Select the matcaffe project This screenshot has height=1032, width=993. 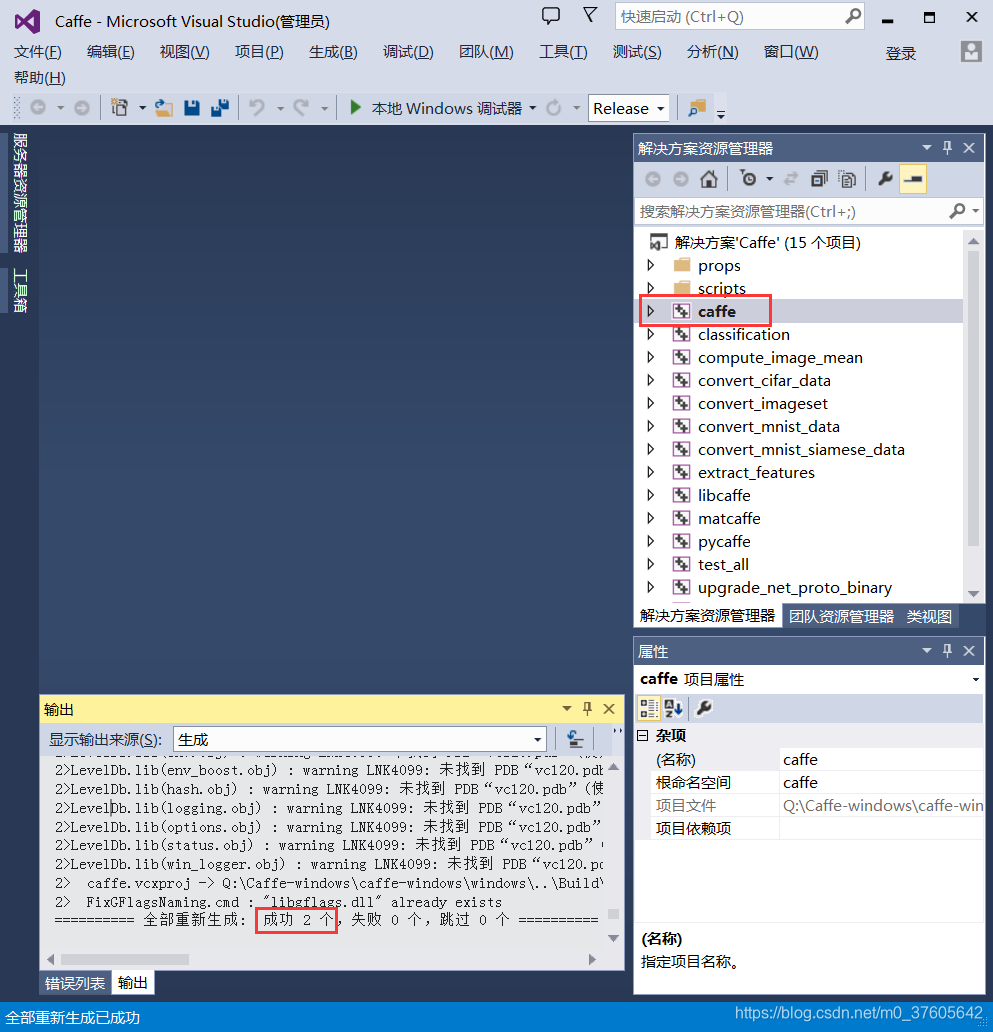(729, 518)
